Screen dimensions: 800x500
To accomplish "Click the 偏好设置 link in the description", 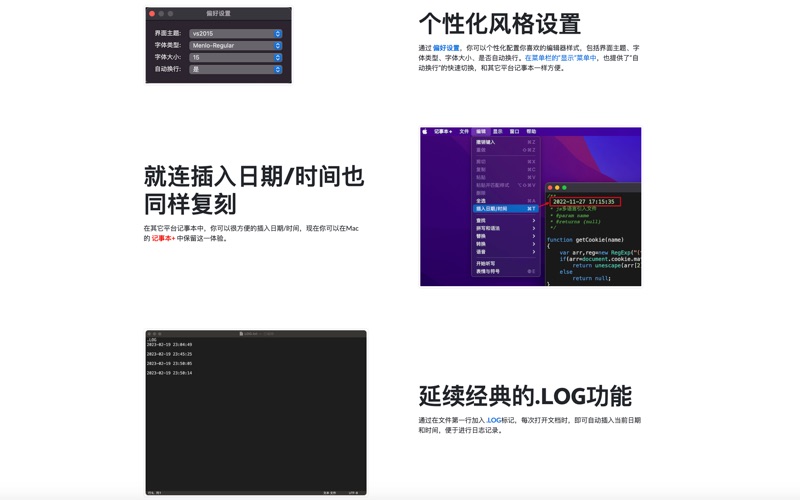I will 446,48.
